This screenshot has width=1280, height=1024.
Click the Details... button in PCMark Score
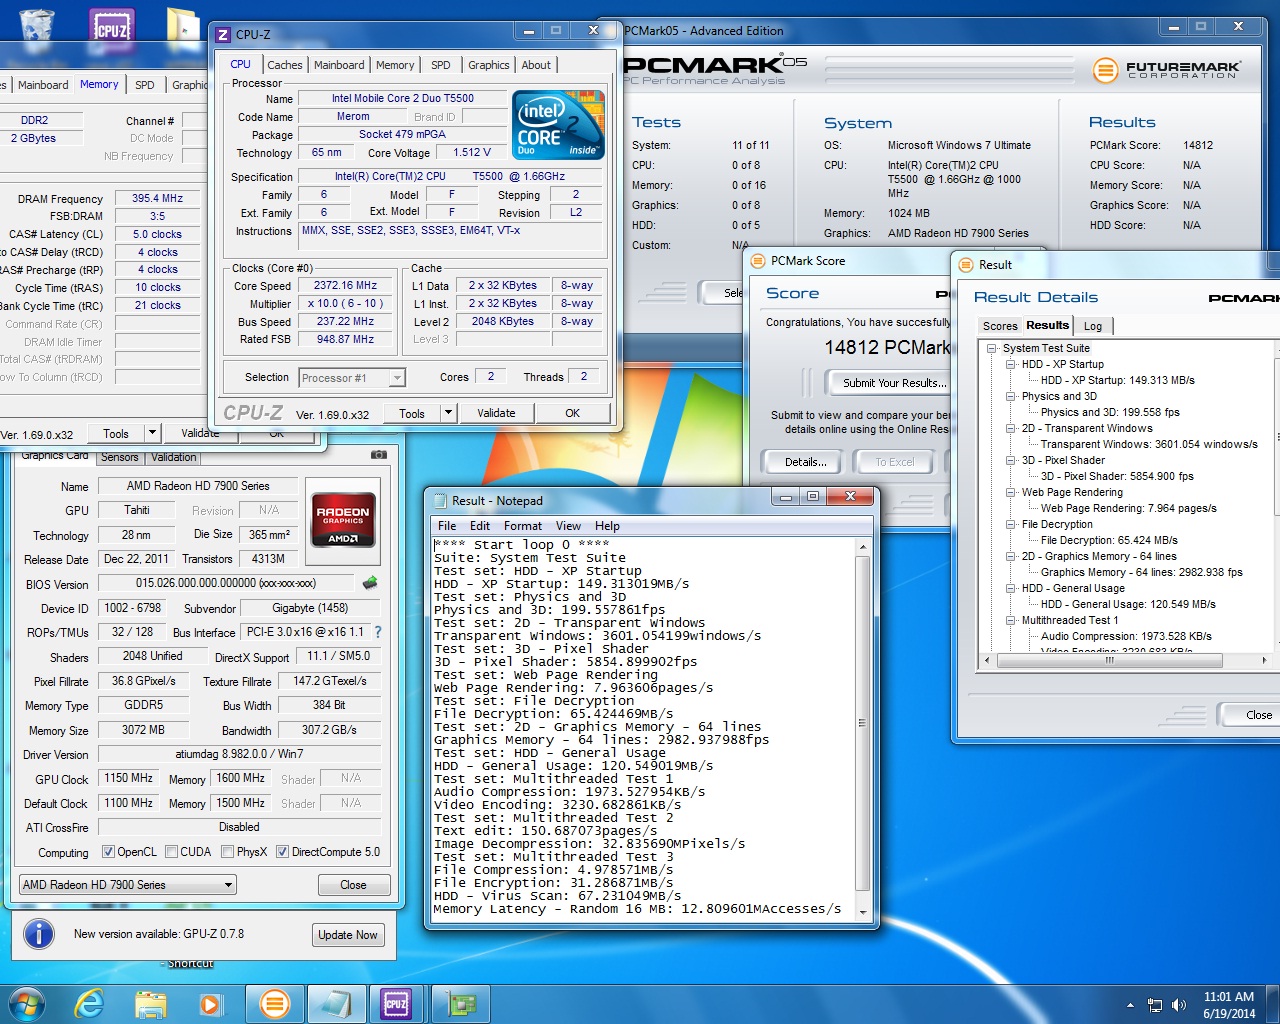point(806,462)
